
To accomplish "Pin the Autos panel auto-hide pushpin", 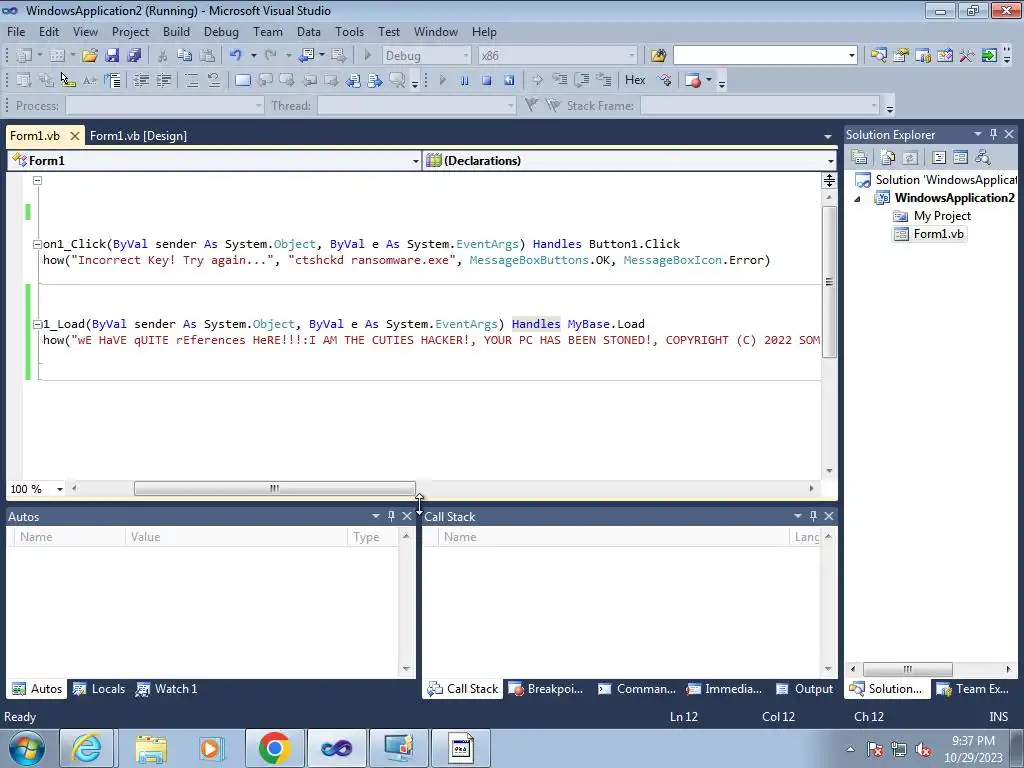I will pos(391,516).
